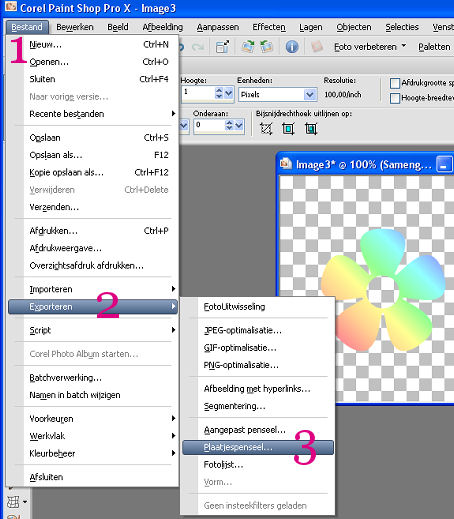454x519 pixels.
Task: Expand the Foto verbeteren dropdown
Action: (x=404, y=45)
